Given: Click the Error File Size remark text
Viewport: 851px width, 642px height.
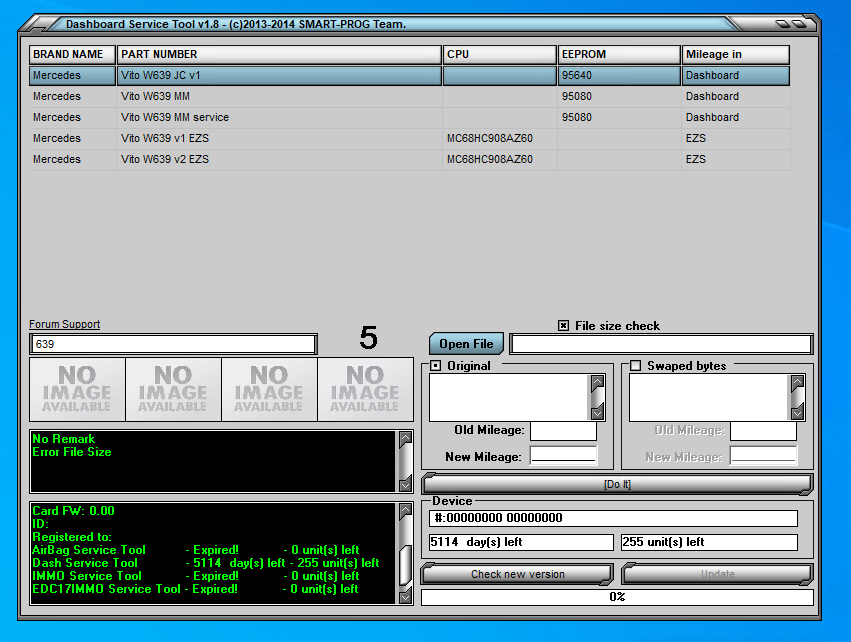Looking at the screenshot, I should [x=72, y=452].
